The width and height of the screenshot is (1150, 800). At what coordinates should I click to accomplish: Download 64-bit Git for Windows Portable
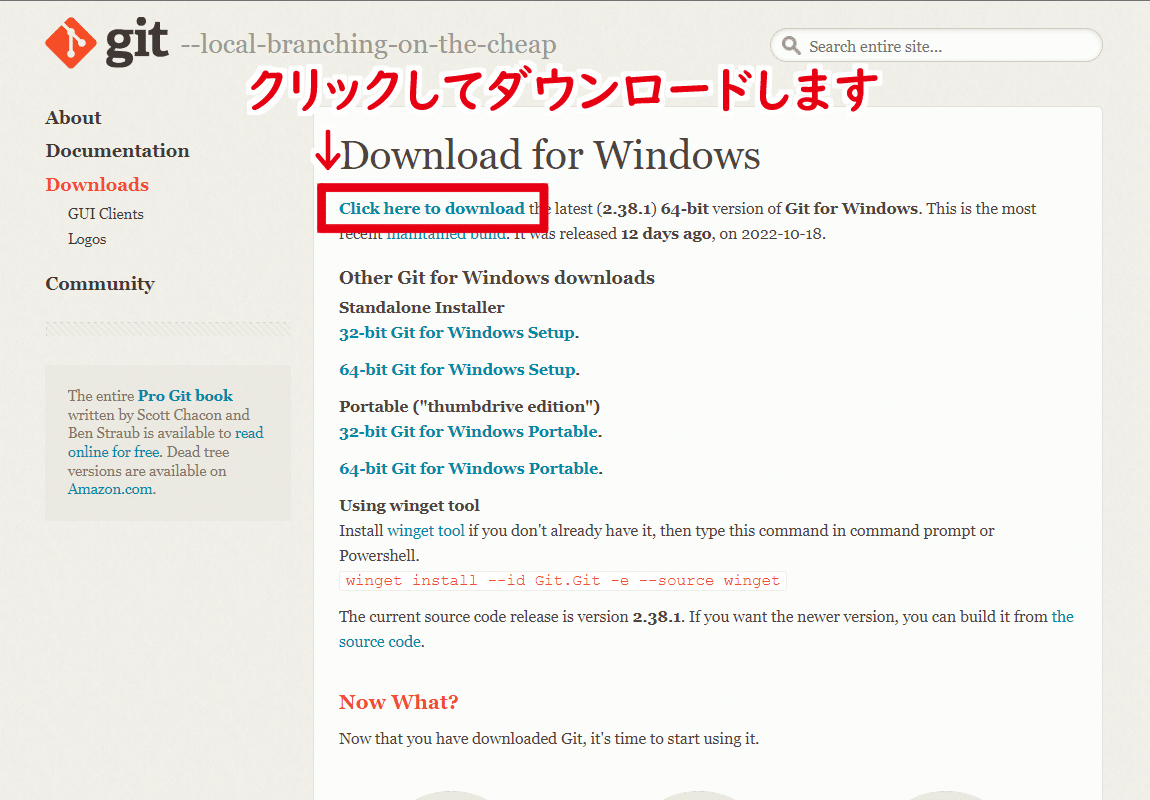coord(469,469)
